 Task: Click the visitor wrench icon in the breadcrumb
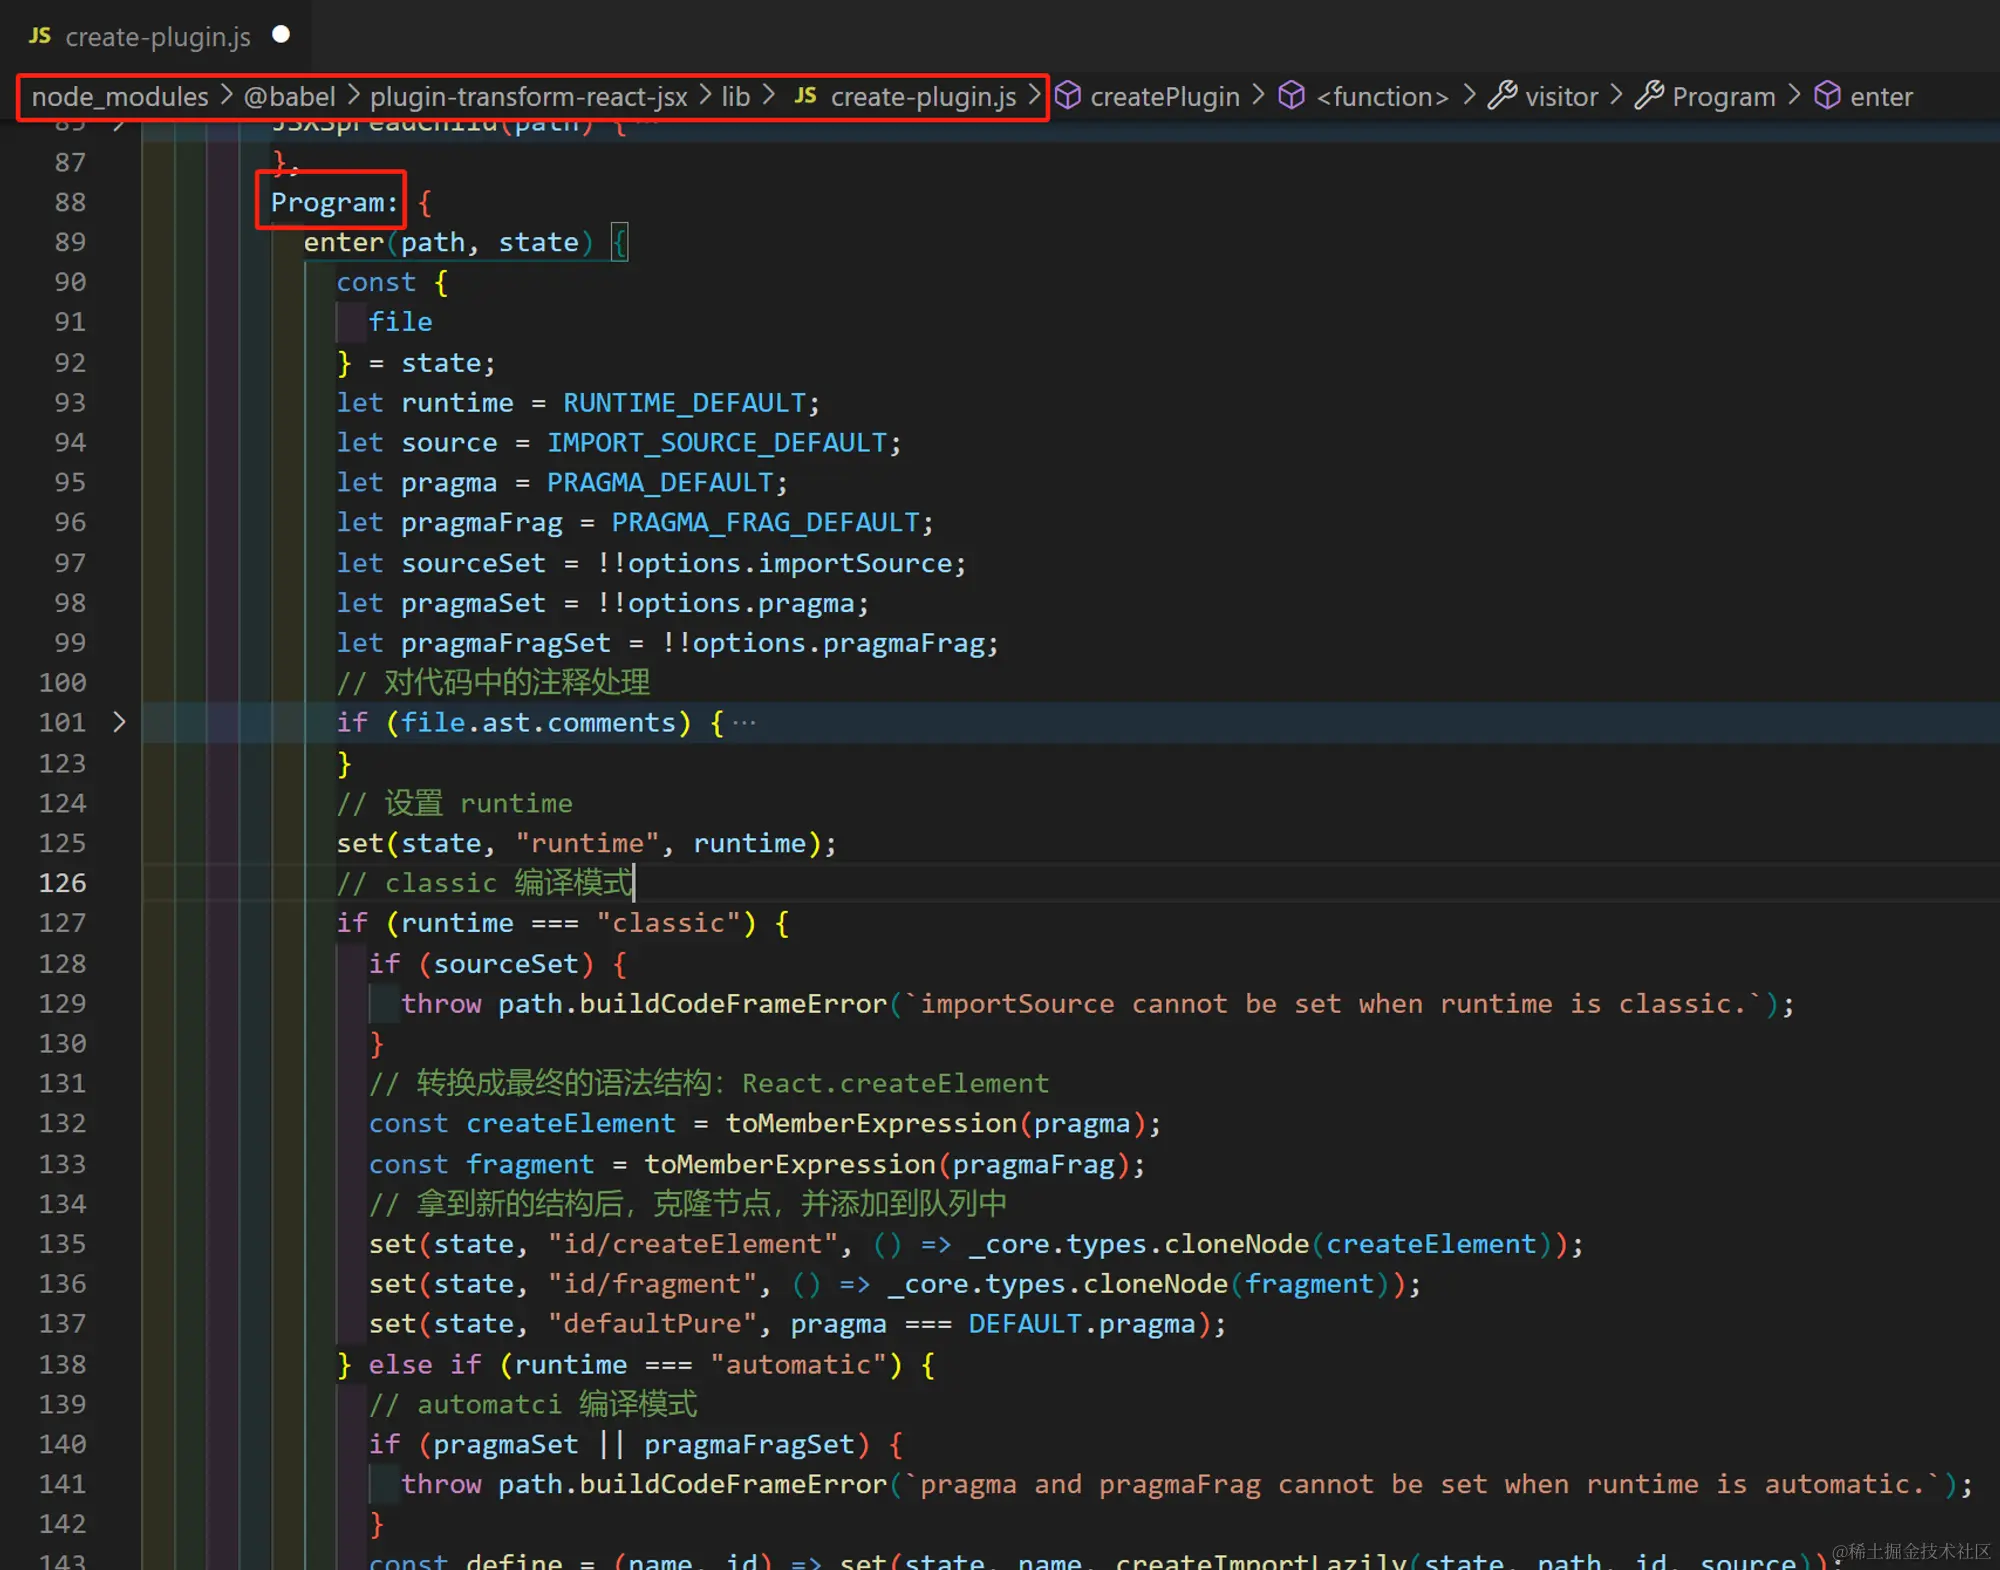tap(1502, 96)
